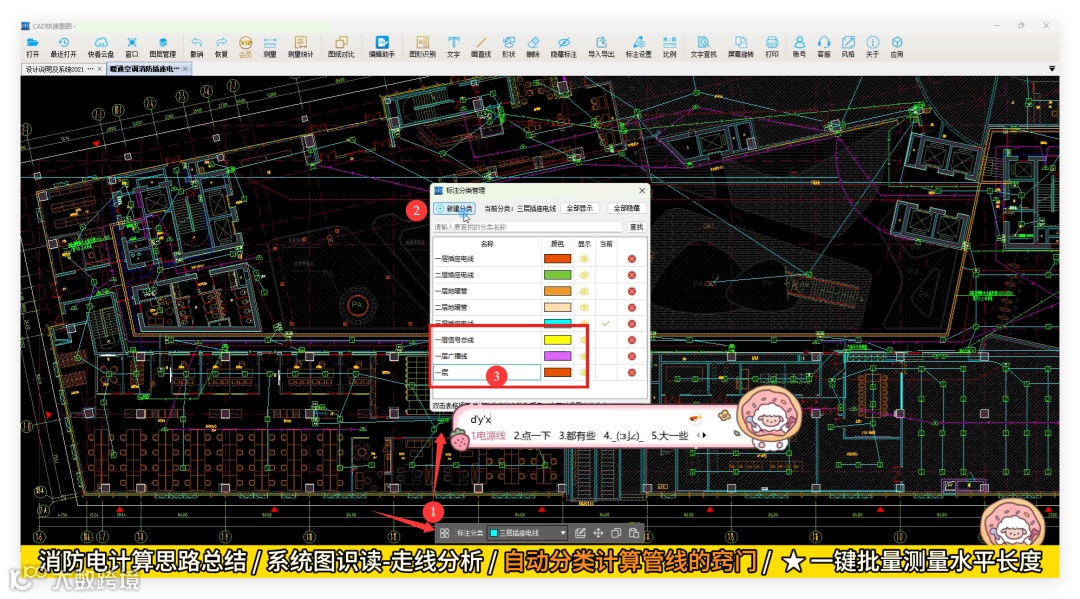
Task: Expand the tab list arrow at right
Action: click(1052, 69)
